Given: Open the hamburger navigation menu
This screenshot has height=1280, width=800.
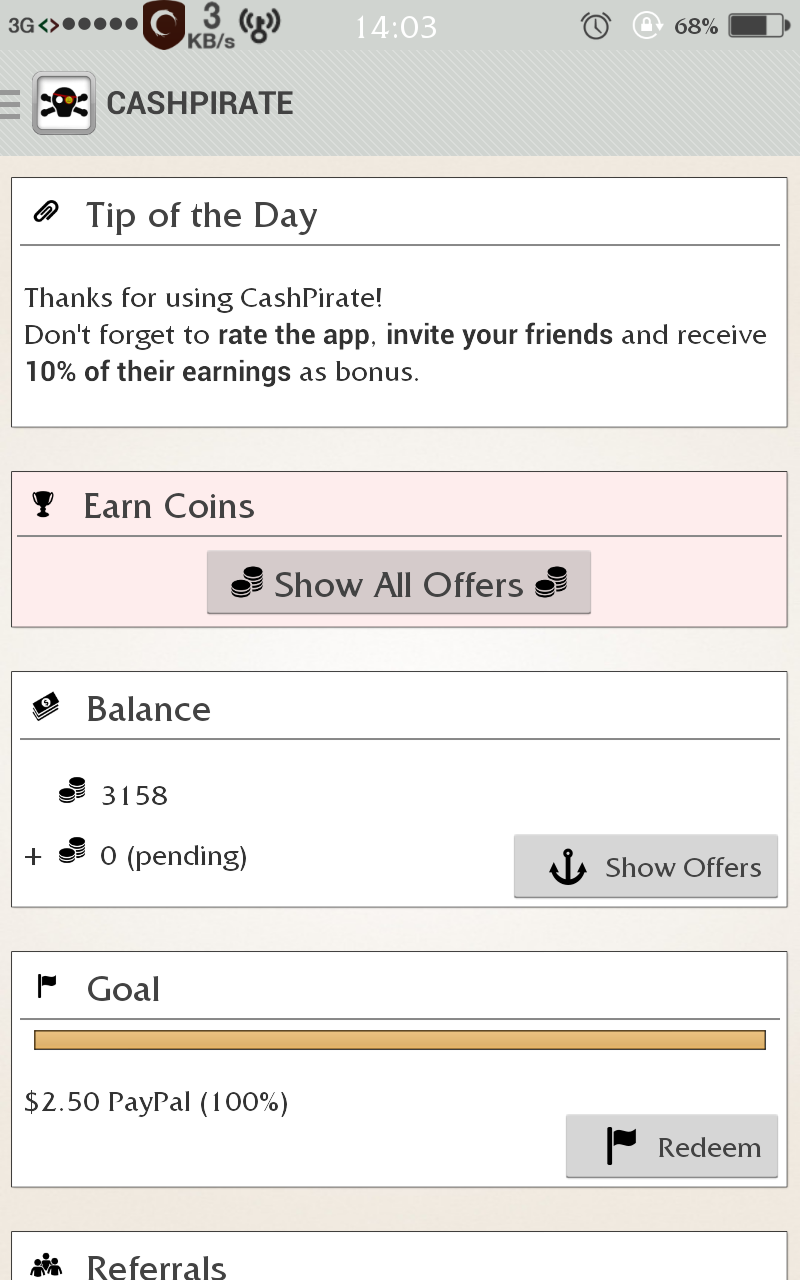Looking at the screenshot, I should (x=11, y=103).
